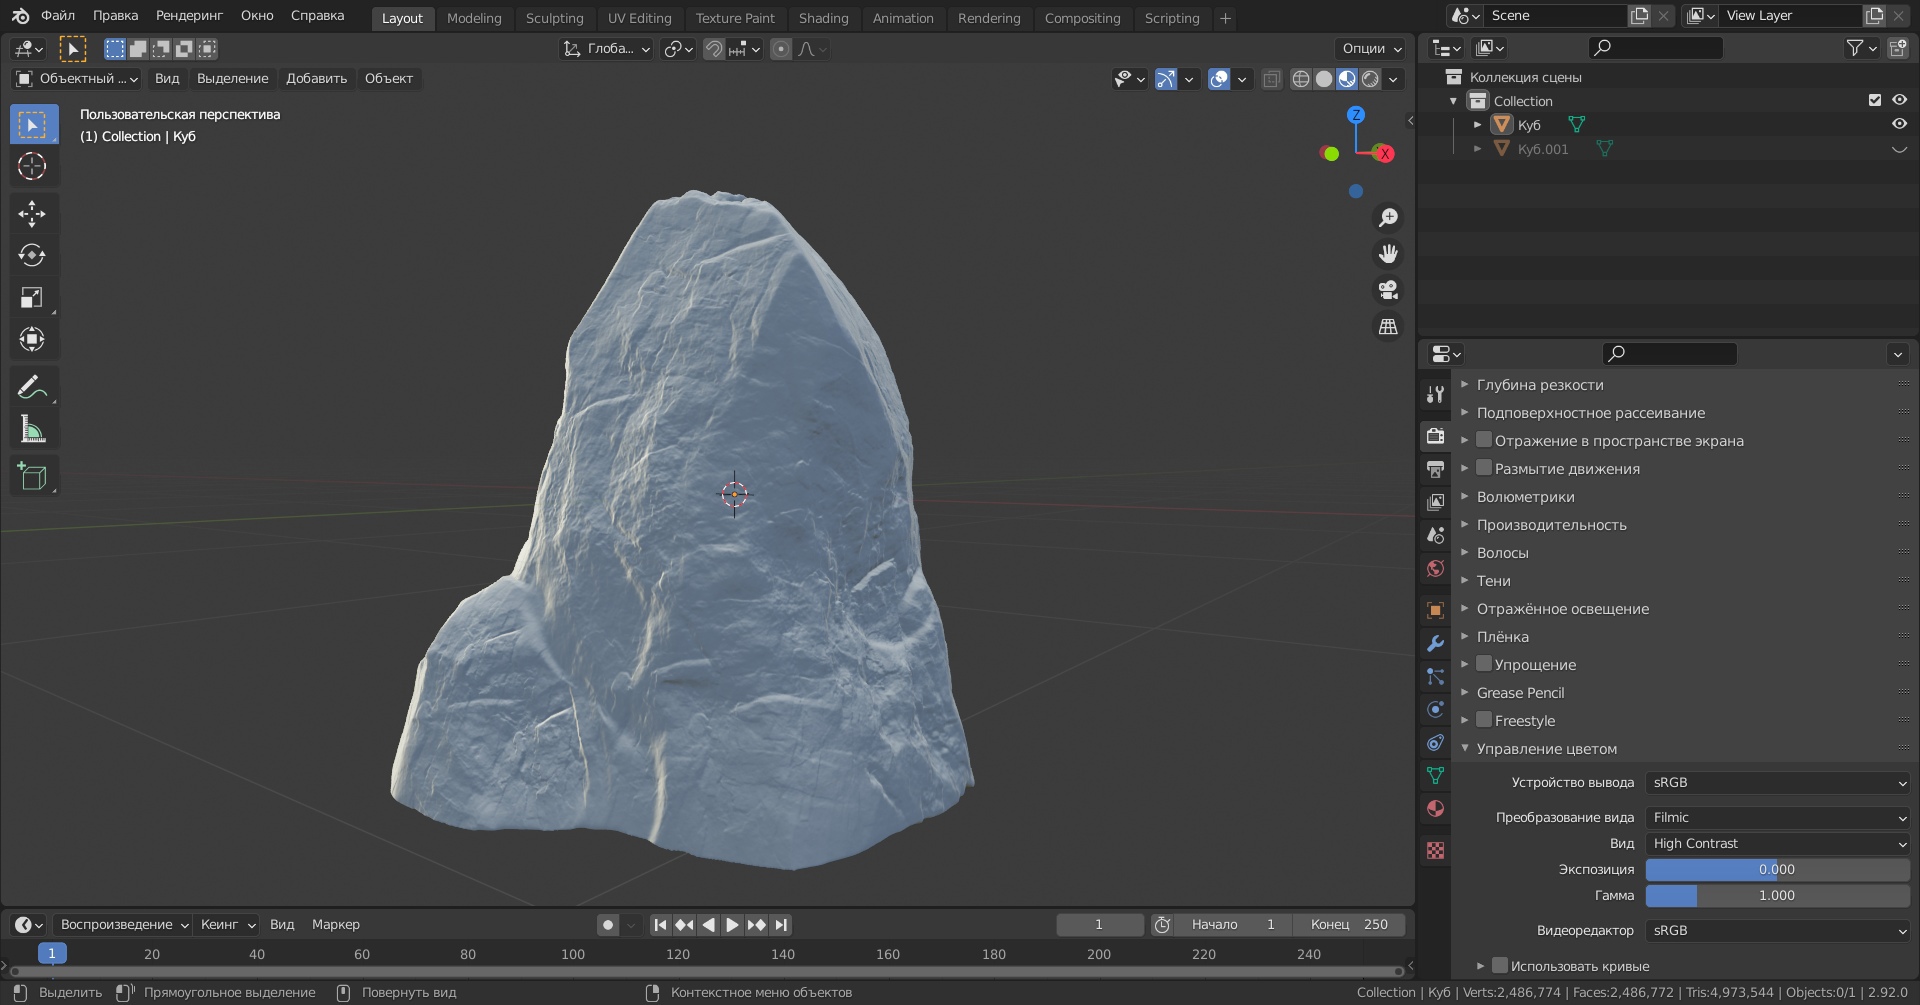Viewport: 1920px width, 1005px height.
Task: Jump to the animation end frame
Action: pyautogui.click(x=781, y=924)
